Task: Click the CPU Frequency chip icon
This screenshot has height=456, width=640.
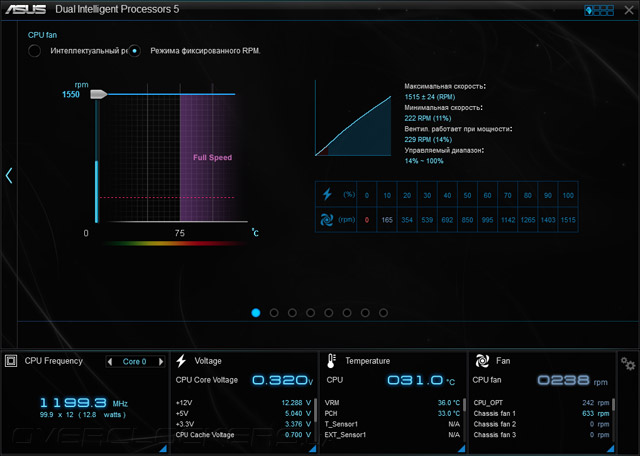Action: pyautogui.click(x=11, y=361)
